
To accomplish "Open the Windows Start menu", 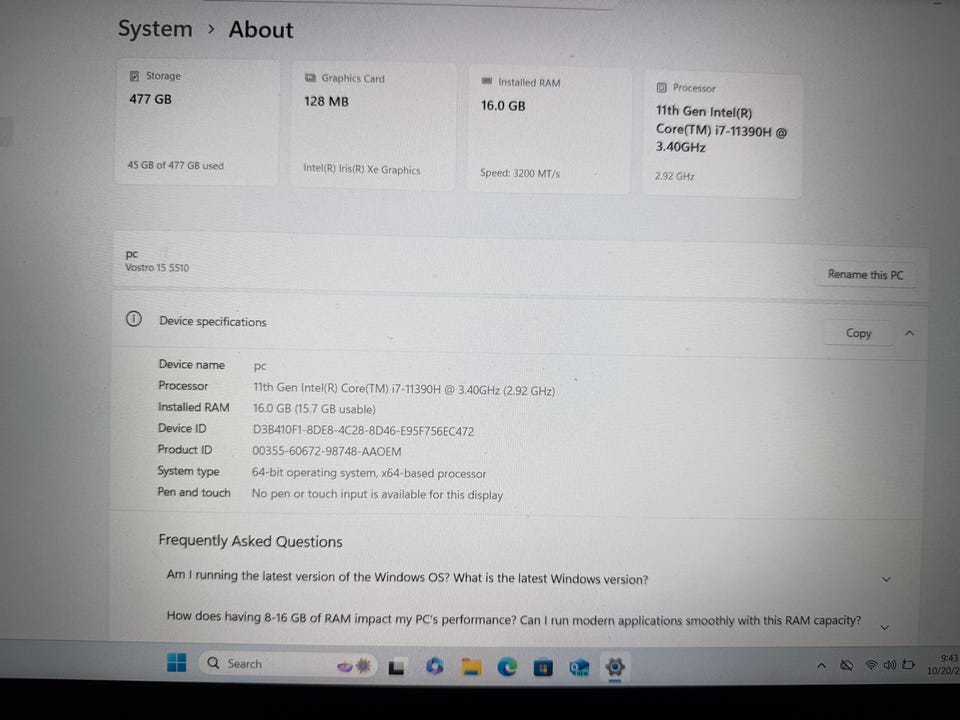I will (177, 662).
